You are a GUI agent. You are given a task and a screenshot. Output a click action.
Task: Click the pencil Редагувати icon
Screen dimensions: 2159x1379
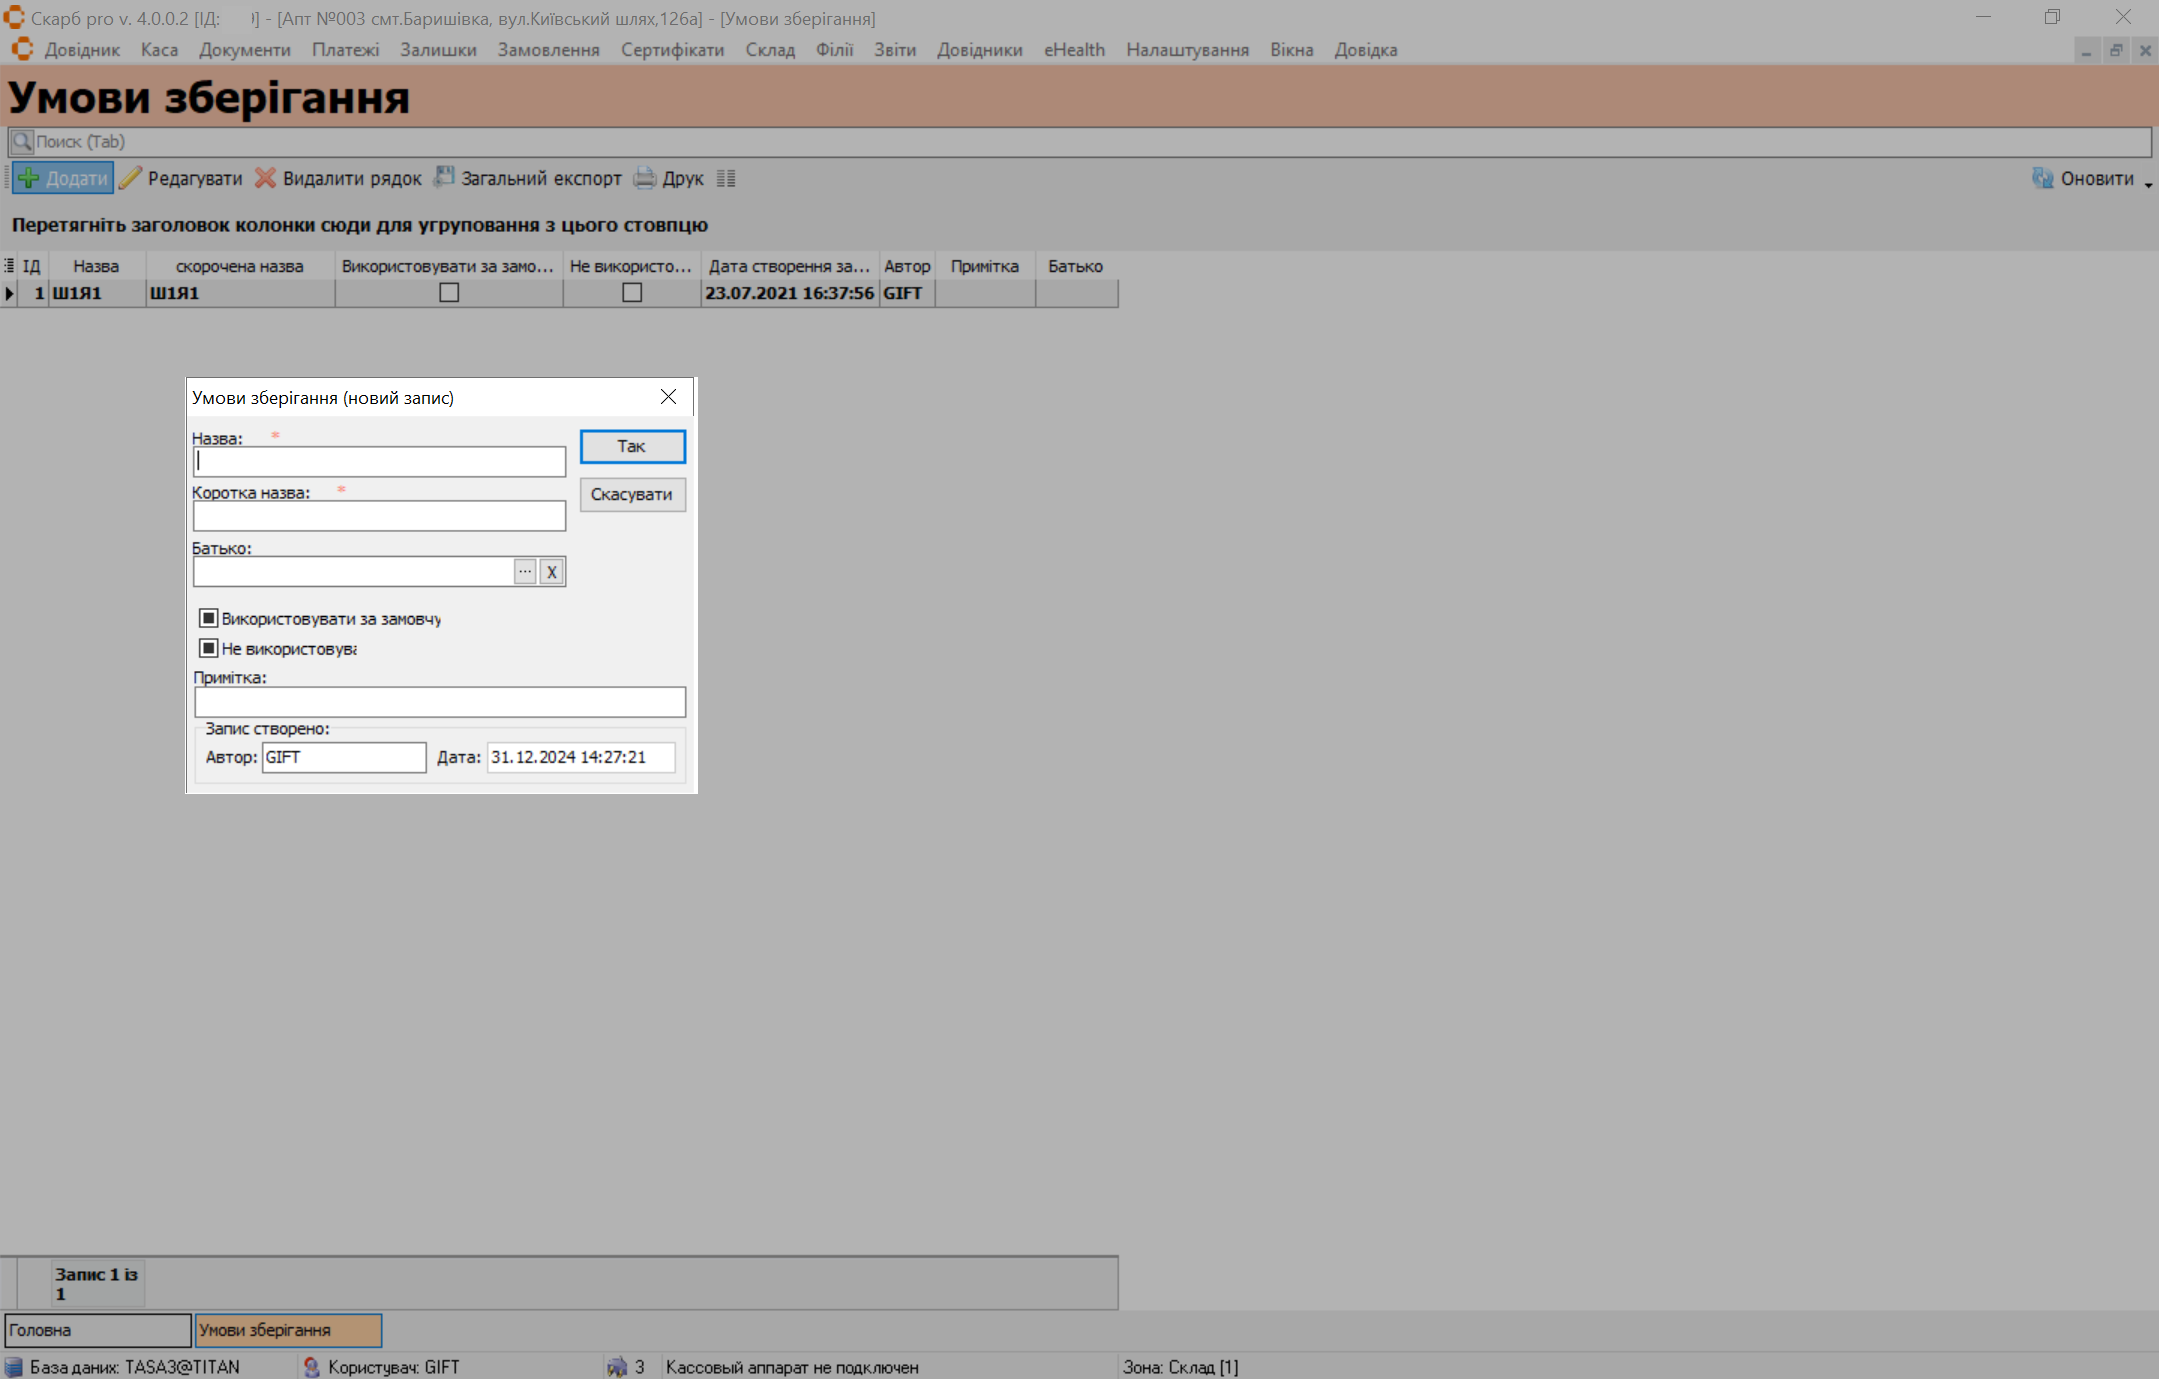(x=131, y=179)
